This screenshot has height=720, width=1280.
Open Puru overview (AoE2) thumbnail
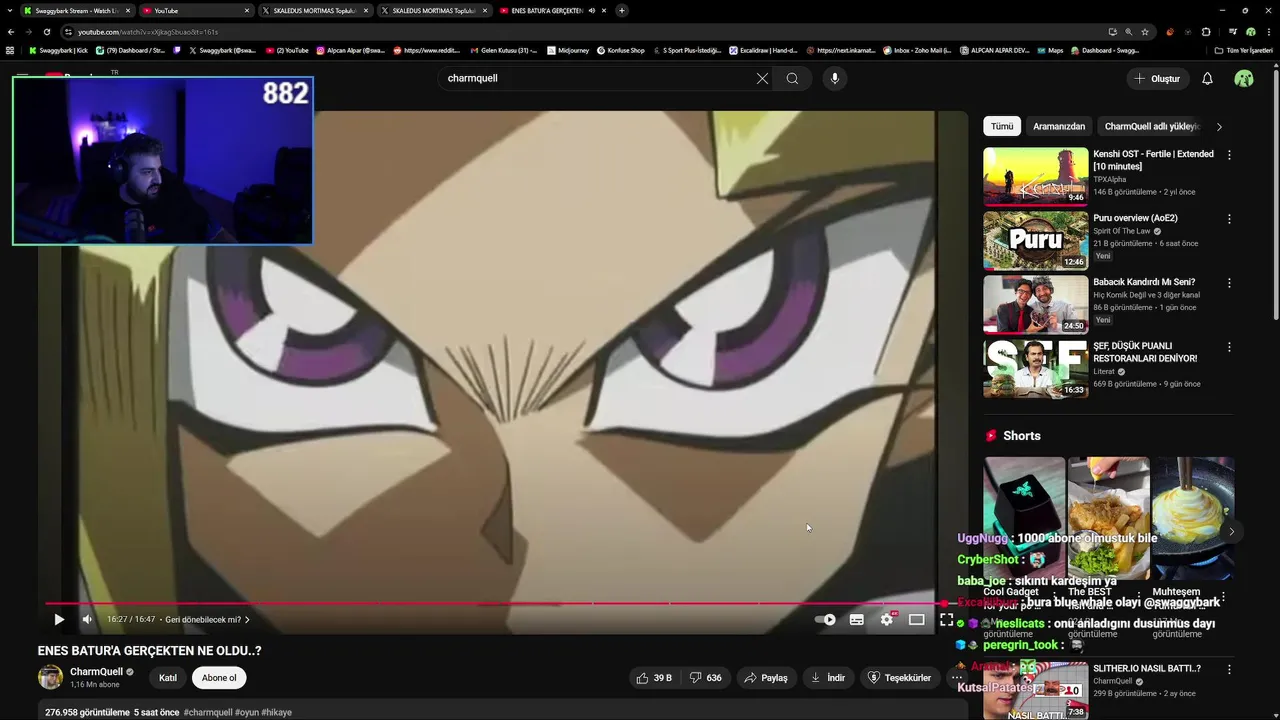(x=1035, y=241)
